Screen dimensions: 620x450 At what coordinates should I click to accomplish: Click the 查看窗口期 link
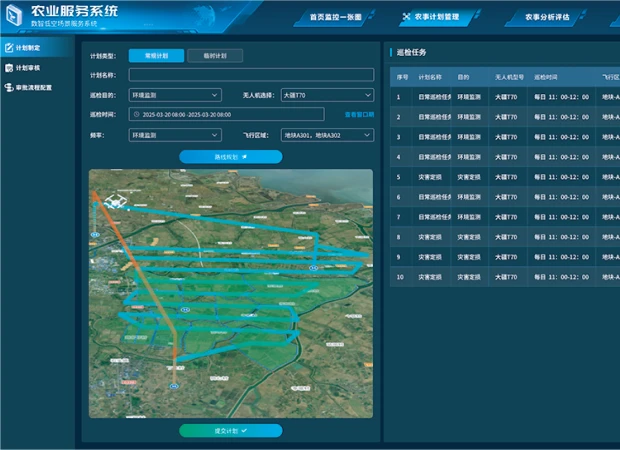coord(360,115)
